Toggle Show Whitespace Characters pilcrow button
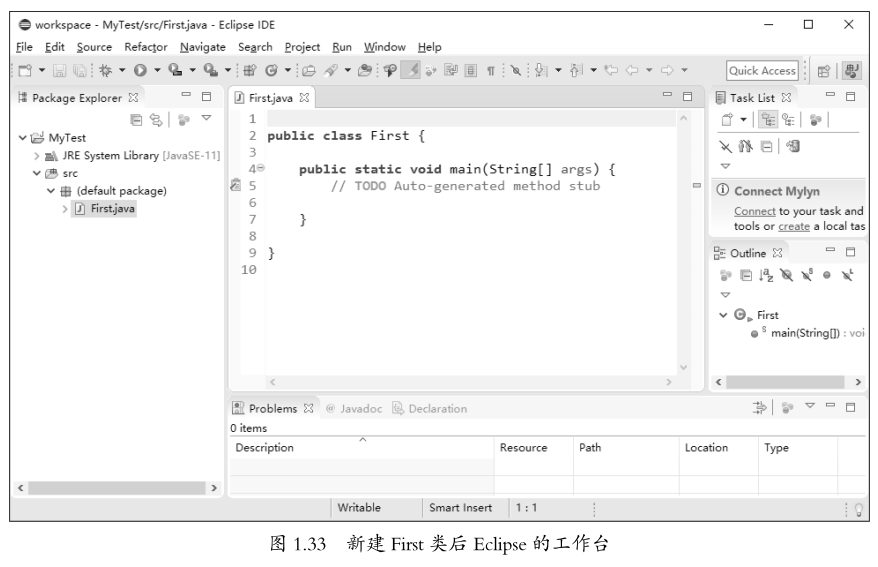Viewport: 878px width, 567px height. tap(491, 71)
